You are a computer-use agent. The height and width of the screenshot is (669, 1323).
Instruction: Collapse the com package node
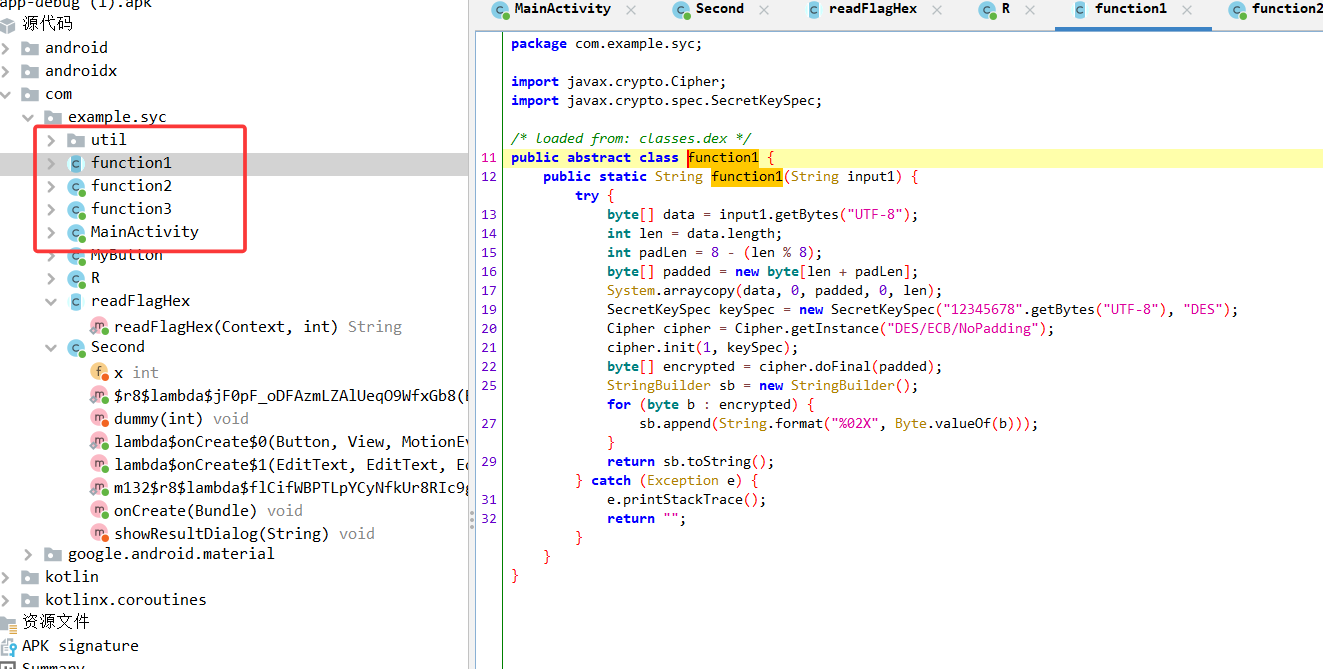point(6,94)
